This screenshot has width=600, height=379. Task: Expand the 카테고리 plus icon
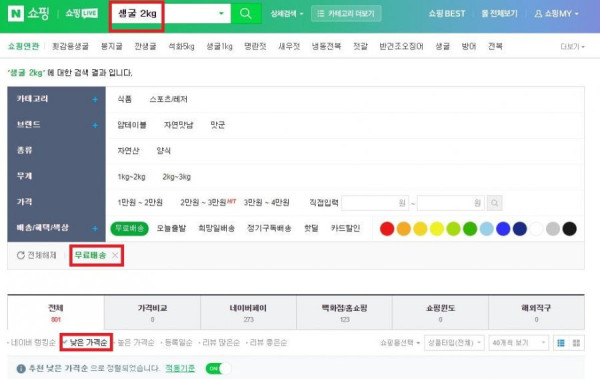95,100
